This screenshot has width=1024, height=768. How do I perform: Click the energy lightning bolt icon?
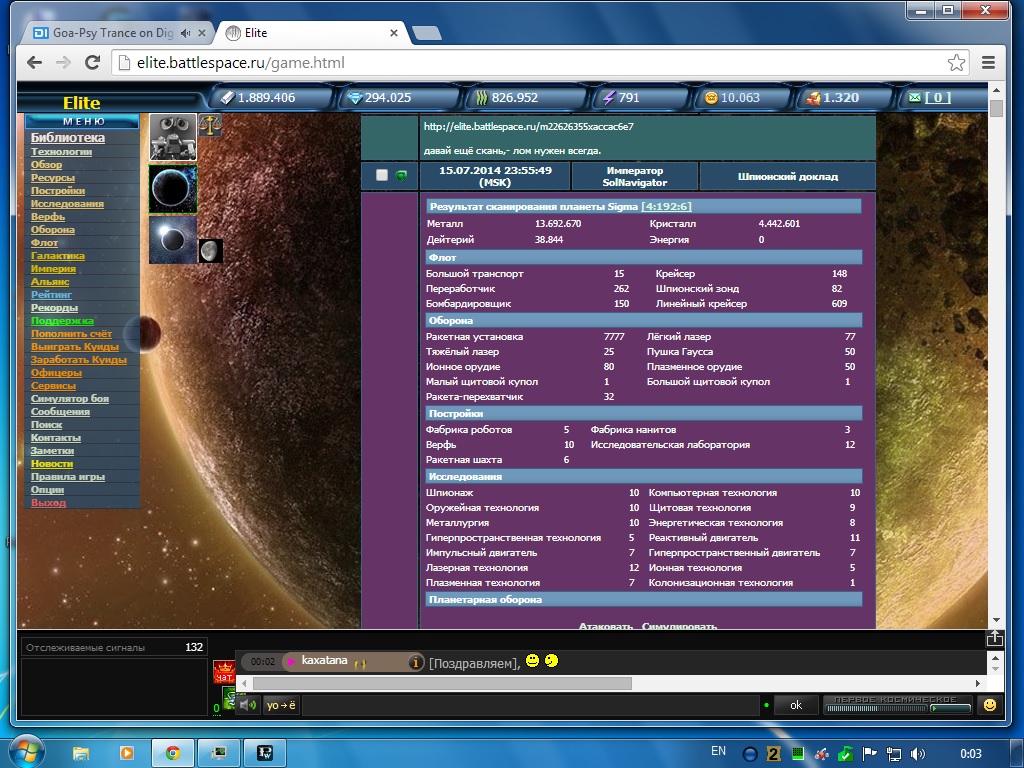[x=609, y=98]
